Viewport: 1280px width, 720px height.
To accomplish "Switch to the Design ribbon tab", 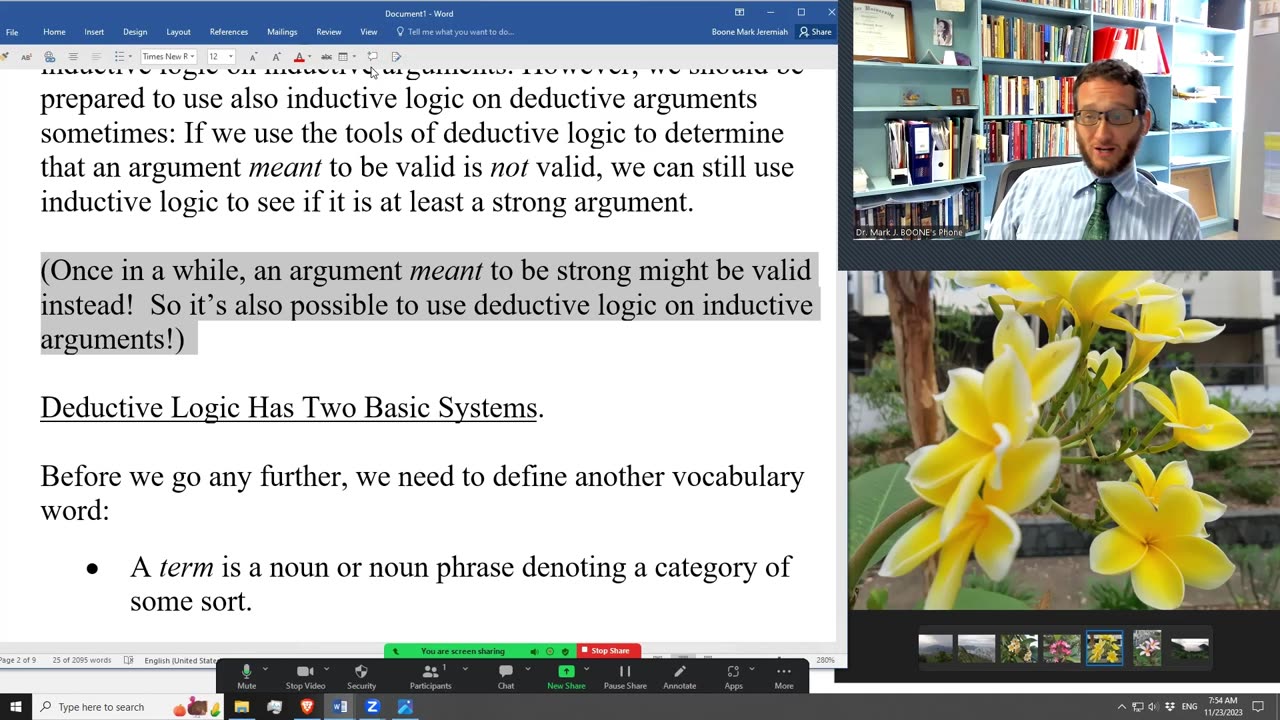I will [135, 32].
